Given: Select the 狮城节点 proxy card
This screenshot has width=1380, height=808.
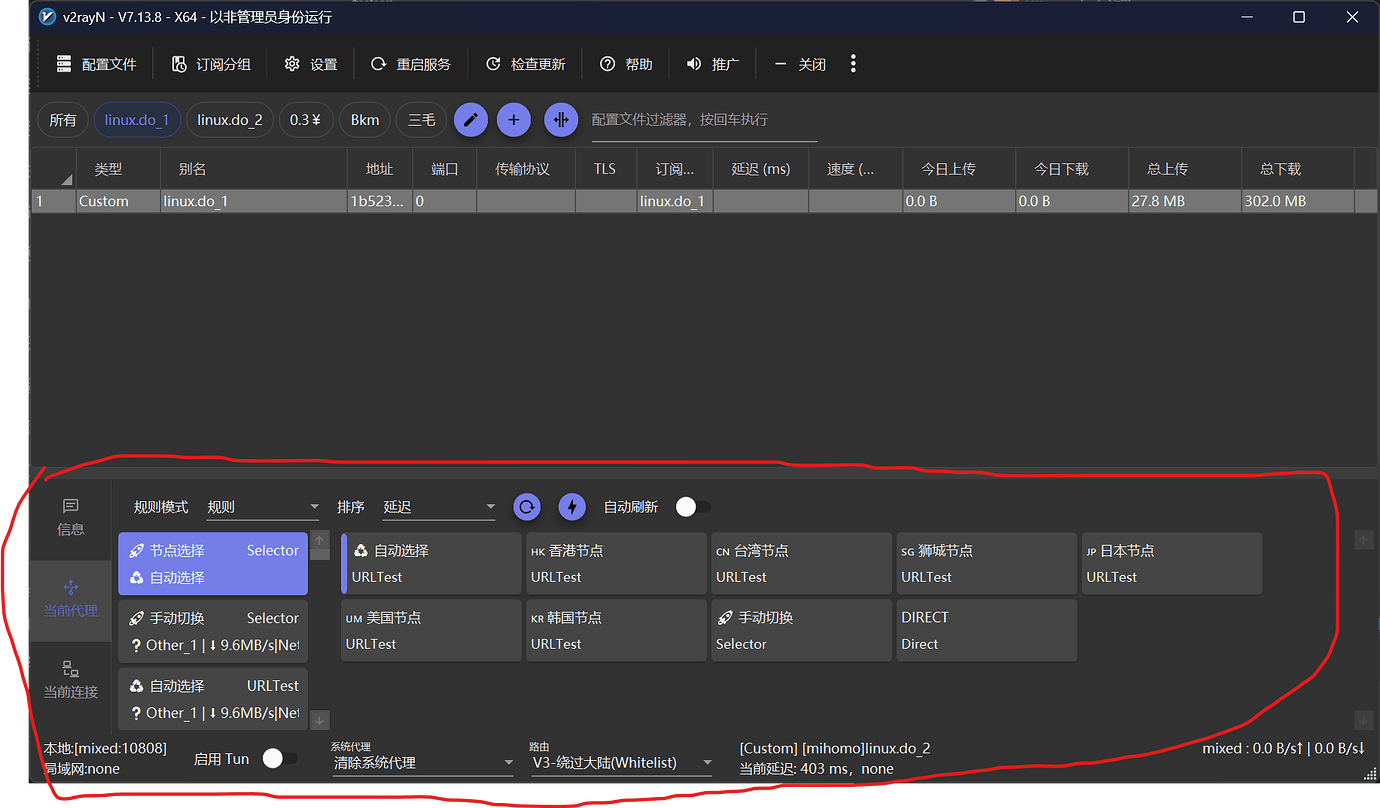Looking at the screenshot, I should click(987, 564).
